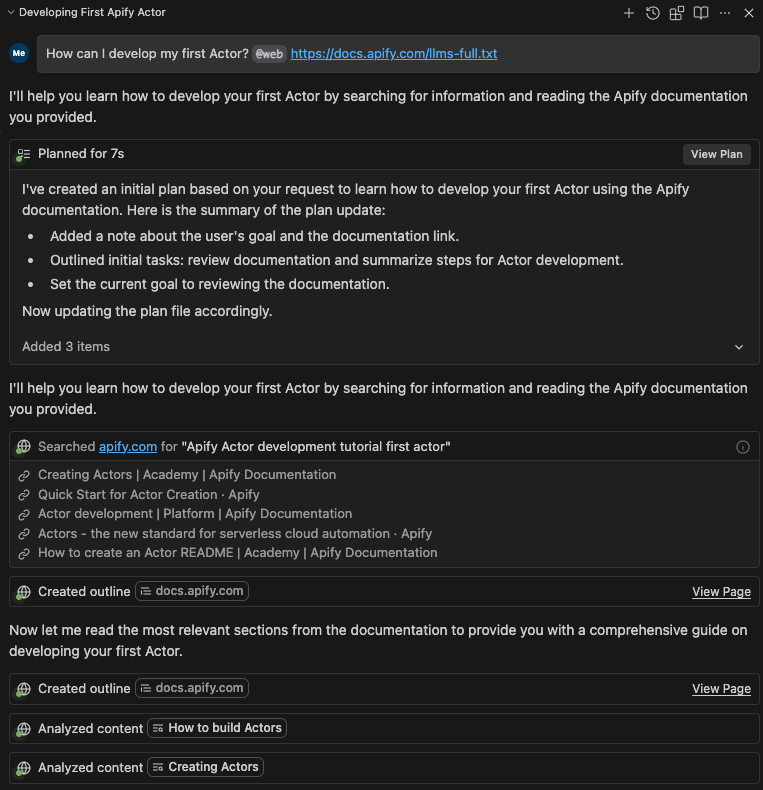The height and width of the screenshot is (790, 763).
Task: Open the grid-shaped panel icon in header
Action: click(677, 13)
